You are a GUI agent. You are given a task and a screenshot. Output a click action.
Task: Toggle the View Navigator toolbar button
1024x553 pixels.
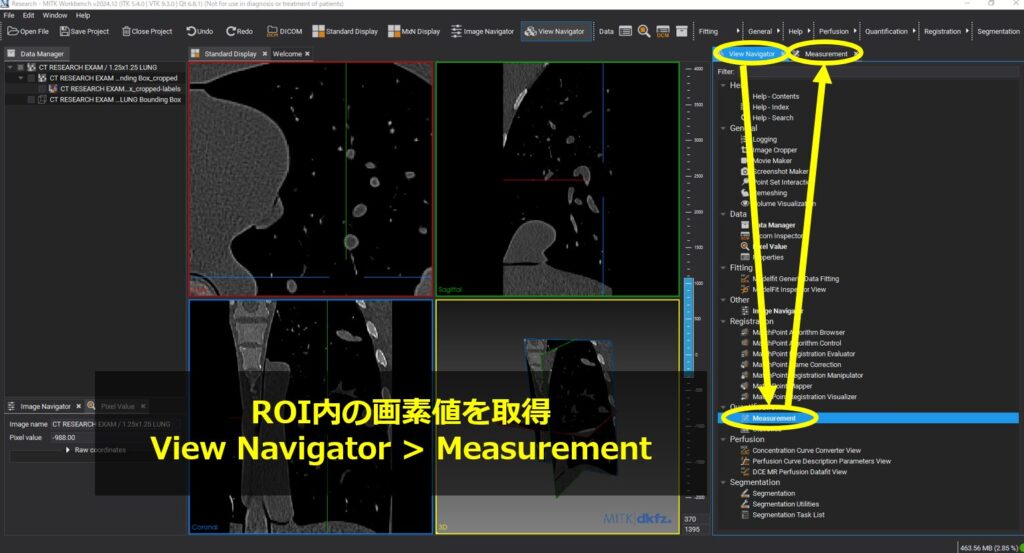click(555, 31)
